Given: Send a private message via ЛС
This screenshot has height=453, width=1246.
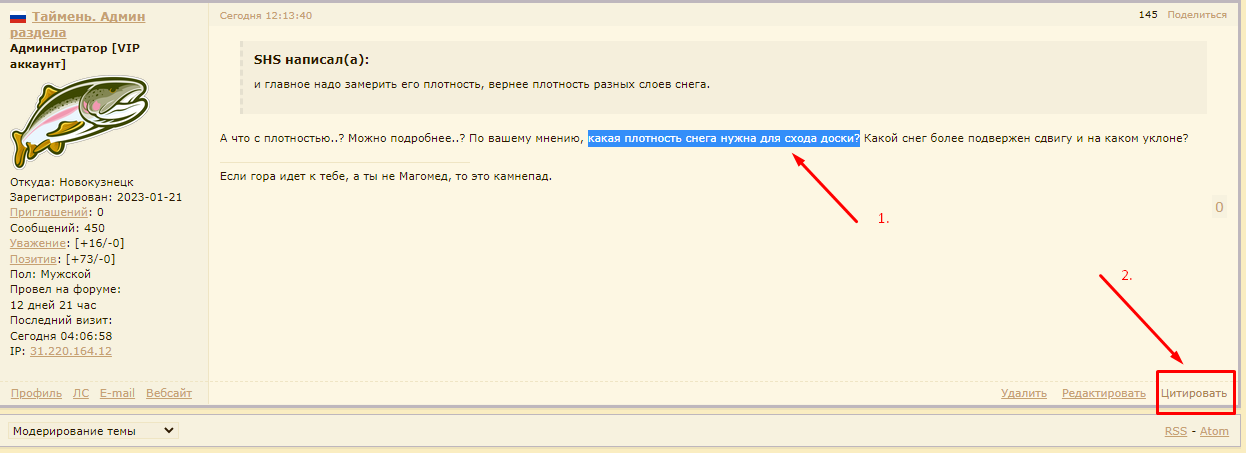Looking at the screenshot, I should pyautogui.click(x=81, y=393).
